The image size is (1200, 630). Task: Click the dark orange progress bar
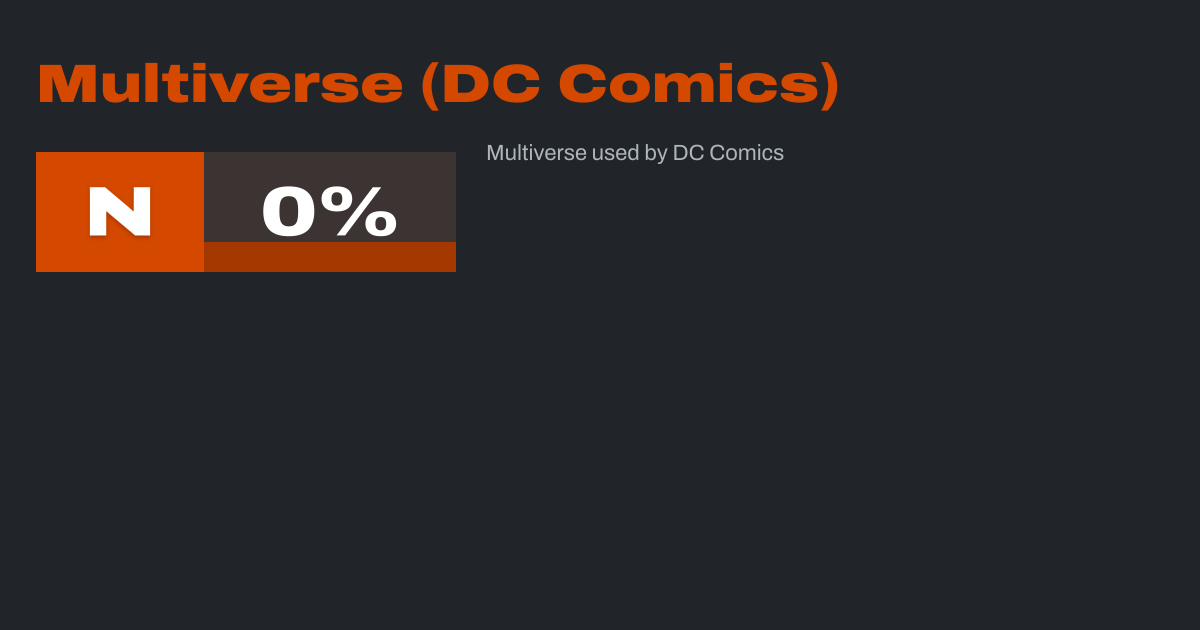tap(330, 257)
